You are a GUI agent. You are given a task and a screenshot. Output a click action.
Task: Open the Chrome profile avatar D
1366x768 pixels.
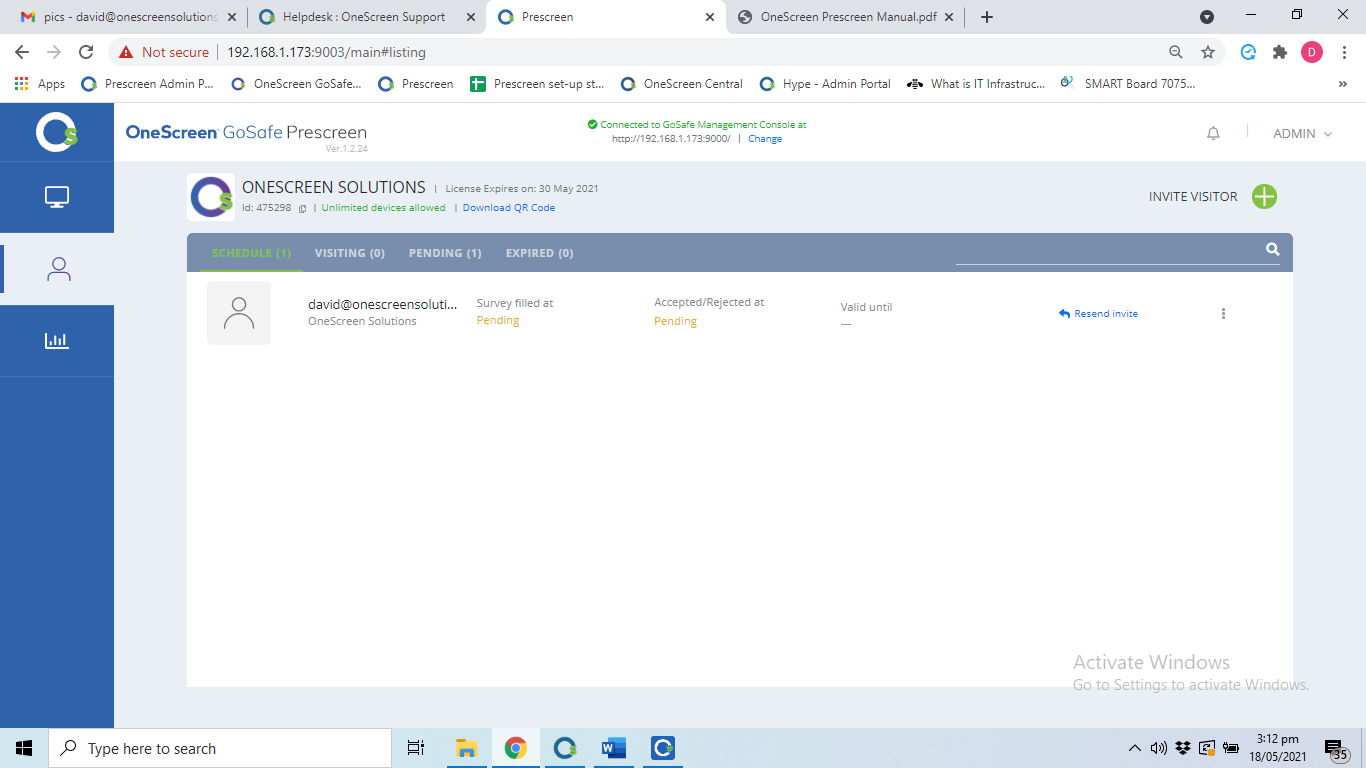click(x=1312, y=52)
